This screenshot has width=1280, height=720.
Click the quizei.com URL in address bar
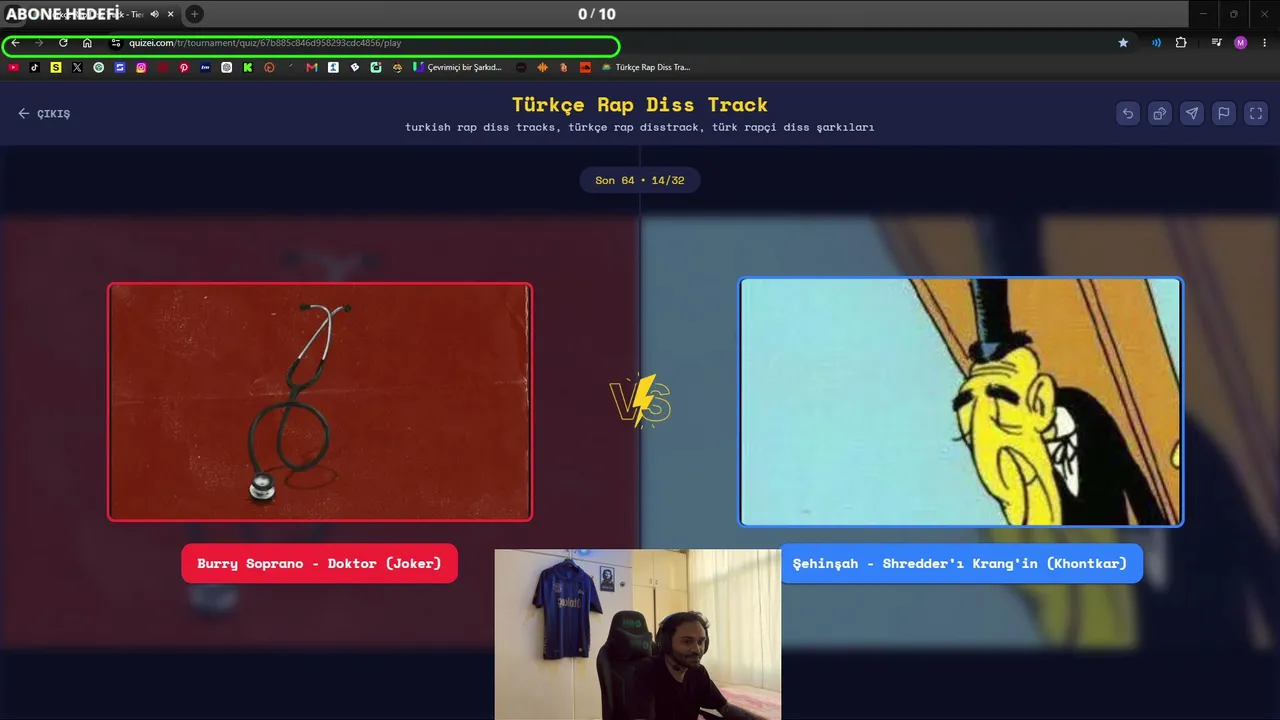pyautogui.click(x=265, y=43)
